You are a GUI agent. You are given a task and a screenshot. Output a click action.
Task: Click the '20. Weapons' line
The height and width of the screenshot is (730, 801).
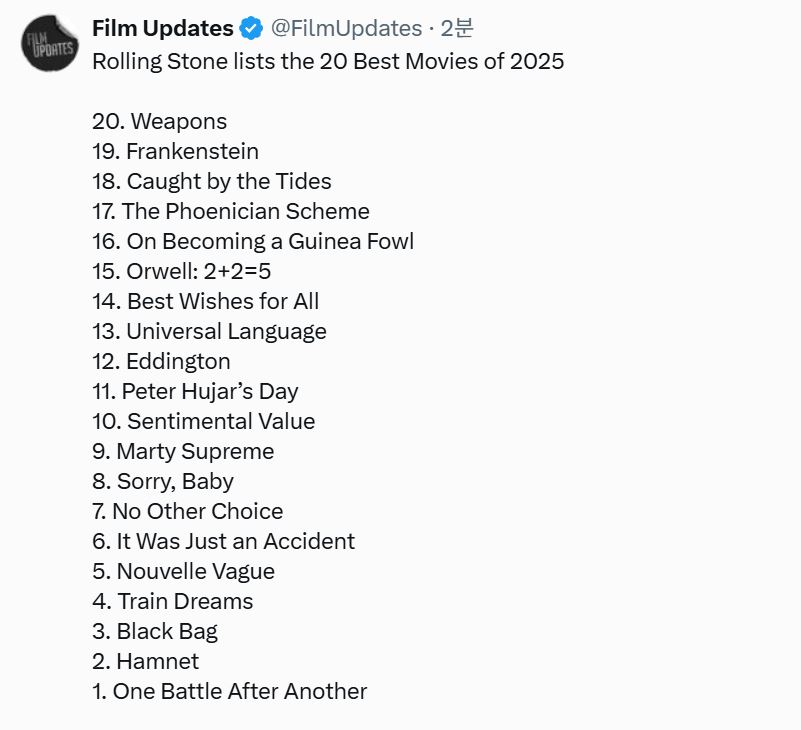click(x=159, y=121)
